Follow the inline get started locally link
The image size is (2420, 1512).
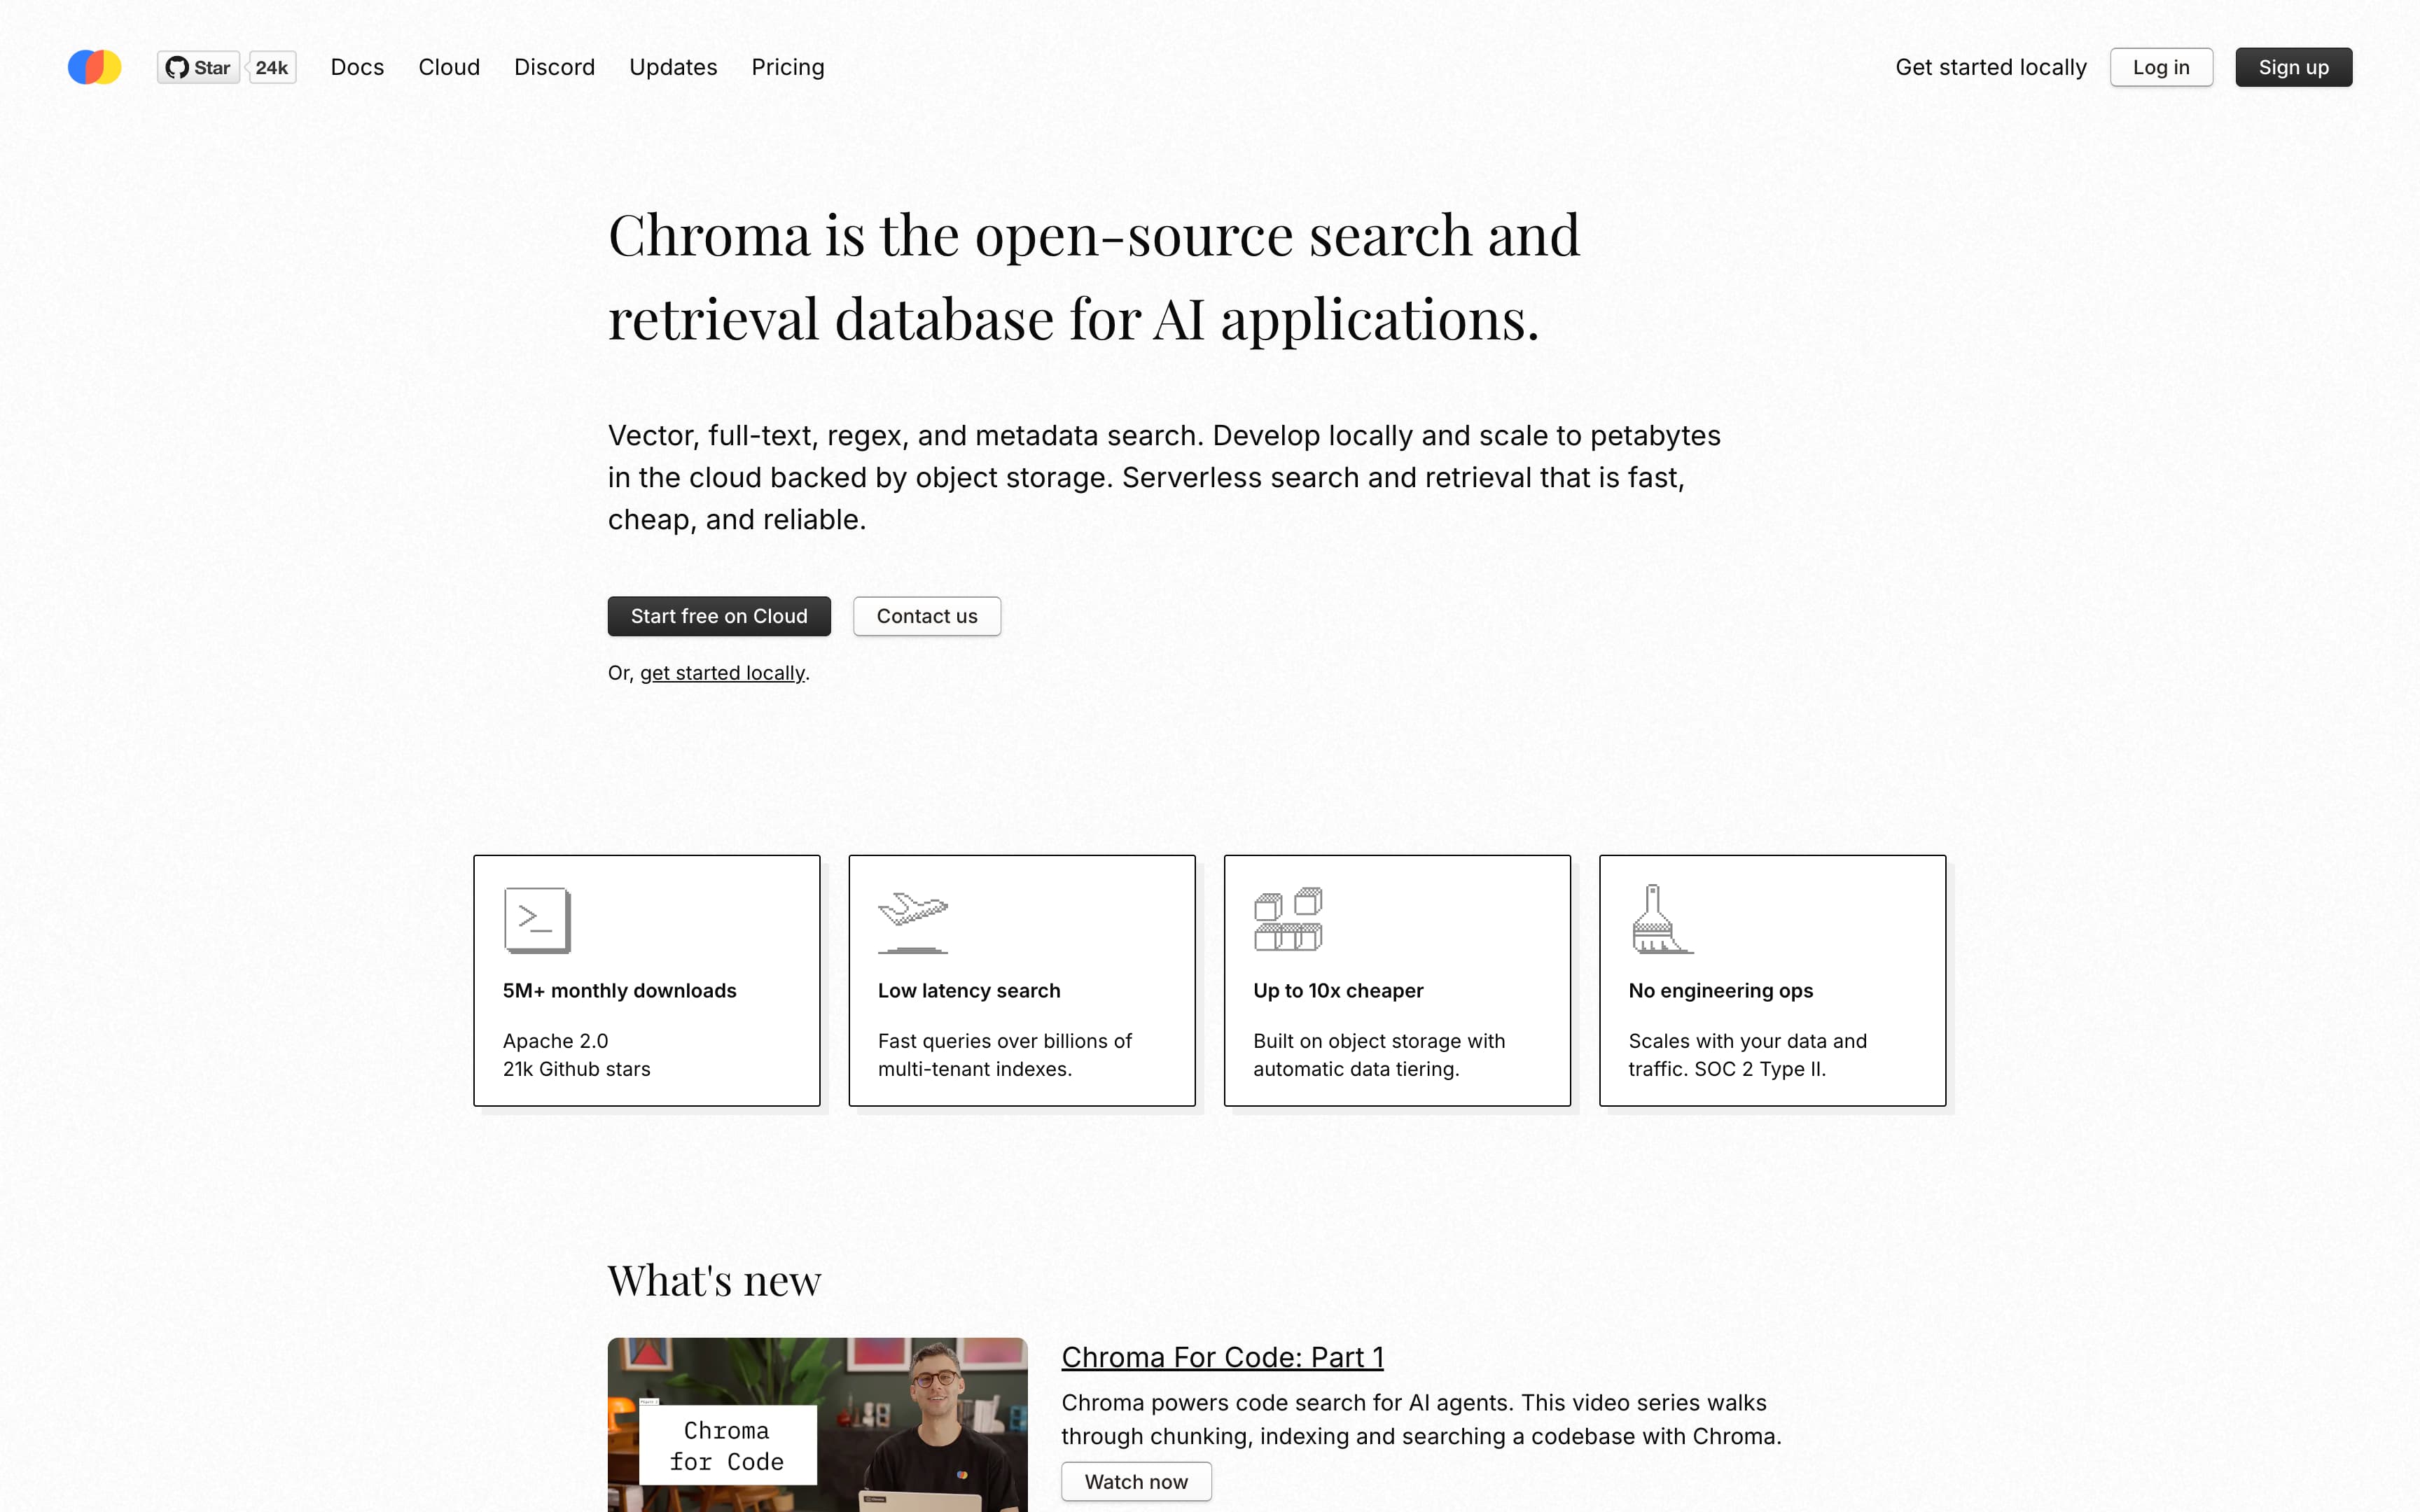722,673
